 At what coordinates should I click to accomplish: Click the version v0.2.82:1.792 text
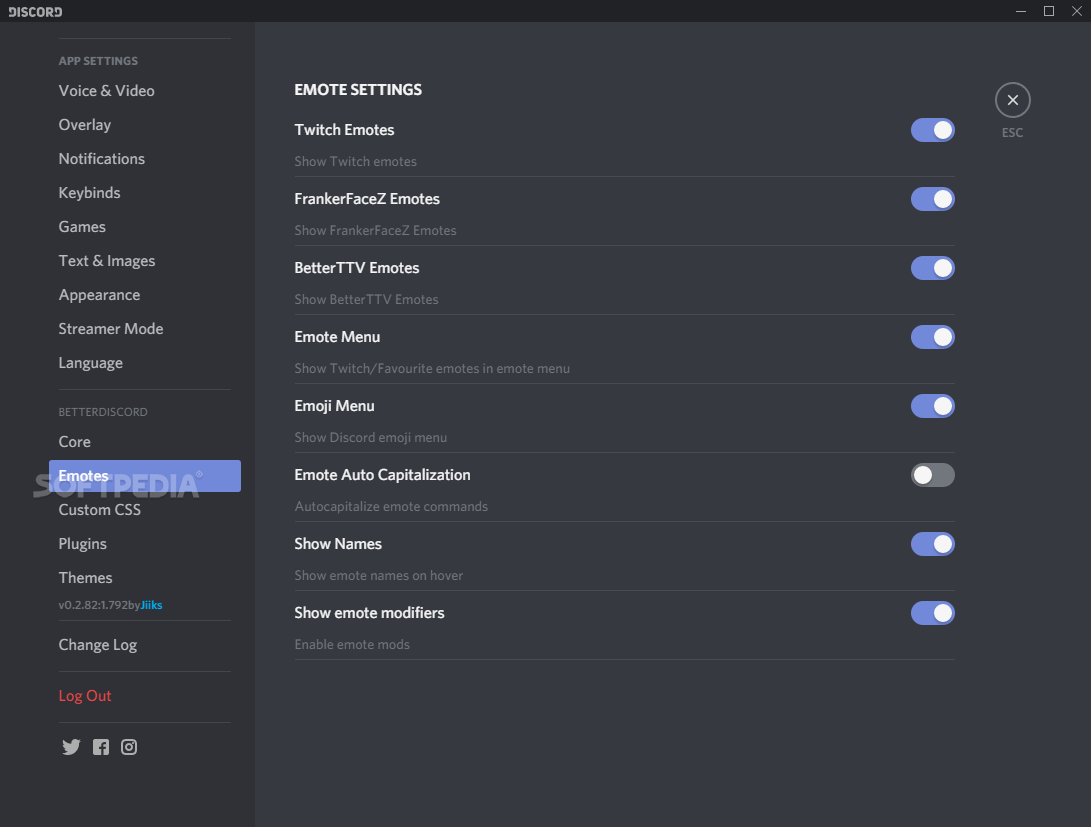[93, 605]
